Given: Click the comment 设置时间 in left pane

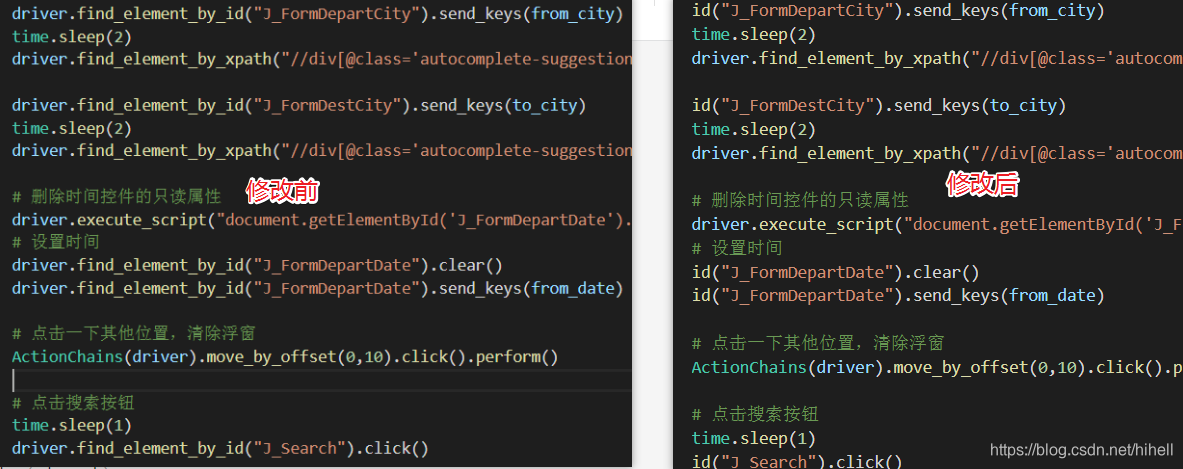Looking at the screenshot, I should pyautogui.click(x=56, y=243).
